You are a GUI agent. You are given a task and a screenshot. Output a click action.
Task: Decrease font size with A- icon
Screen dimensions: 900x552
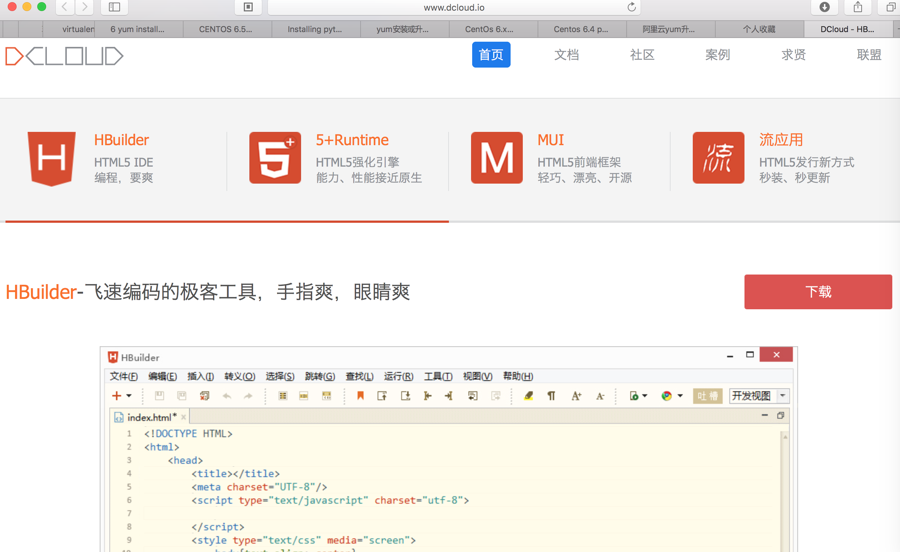pos(600,396)
